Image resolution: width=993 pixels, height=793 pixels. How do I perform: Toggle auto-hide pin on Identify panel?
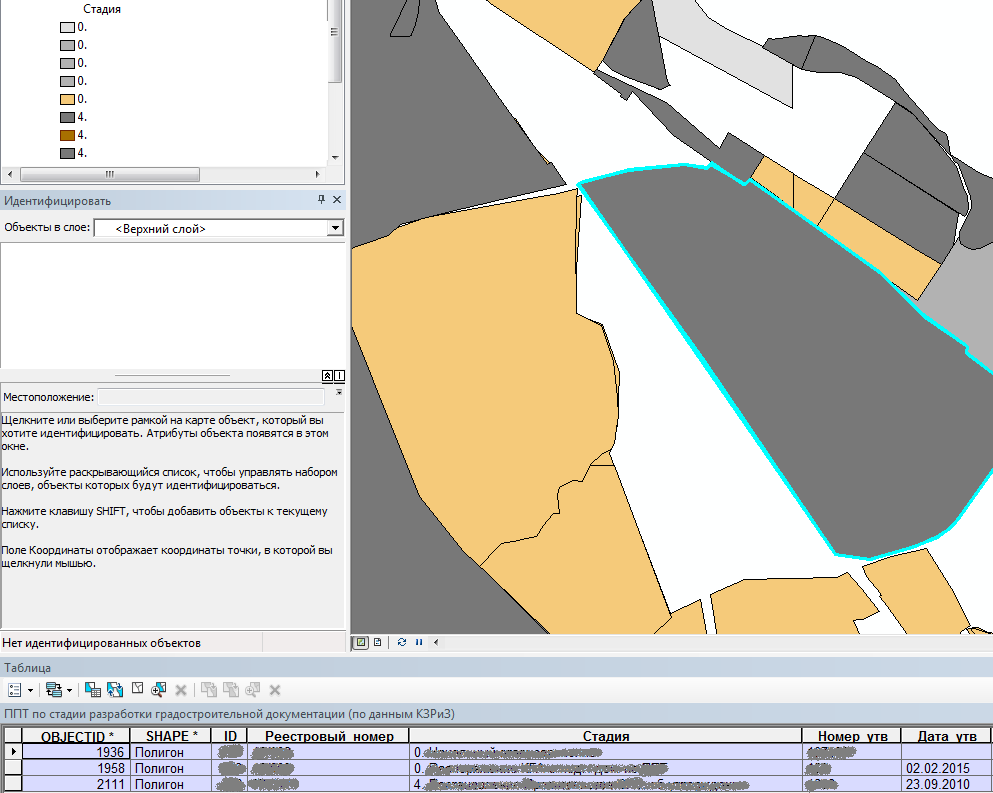pyautogui.click(x=321, y=201)
